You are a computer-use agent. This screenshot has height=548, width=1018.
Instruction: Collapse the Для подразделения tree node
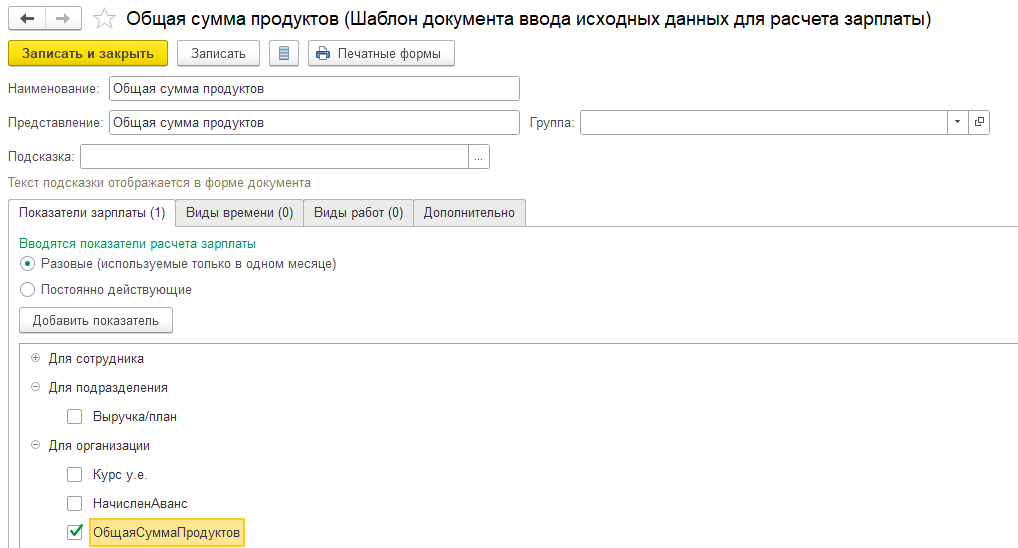pos(36,387)
